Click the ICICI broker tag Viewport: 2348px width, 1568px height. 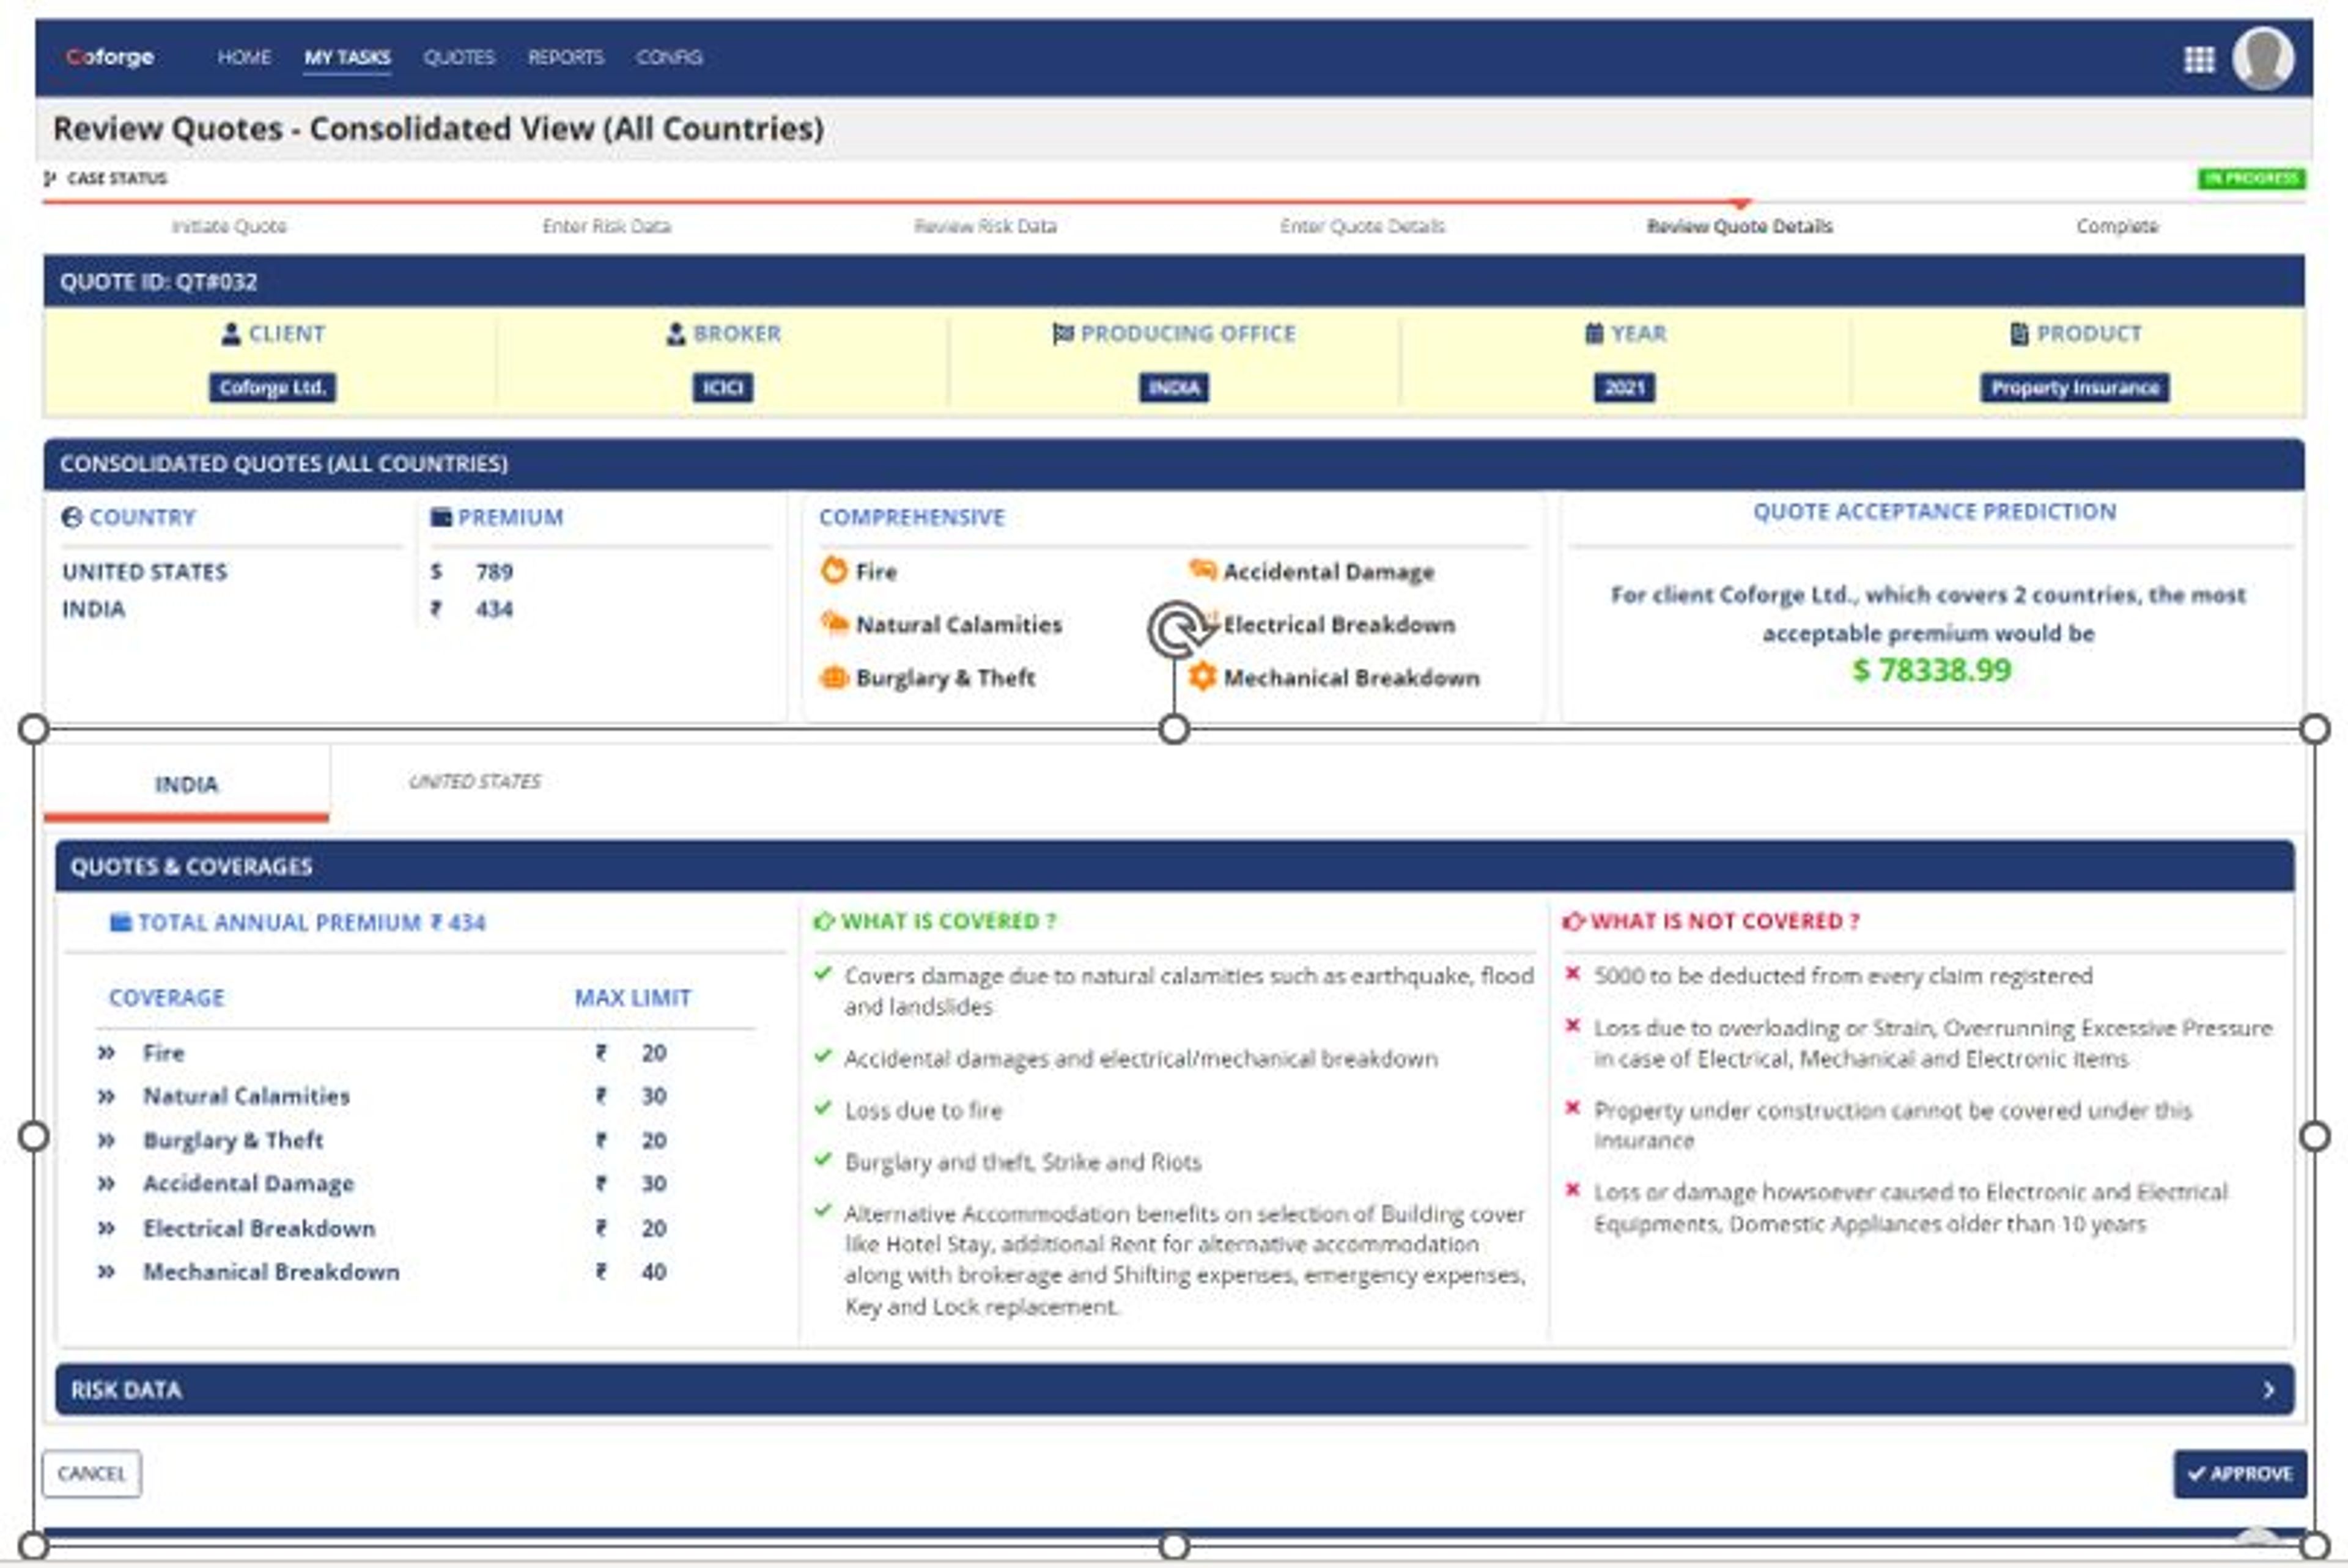coord(722,388)
